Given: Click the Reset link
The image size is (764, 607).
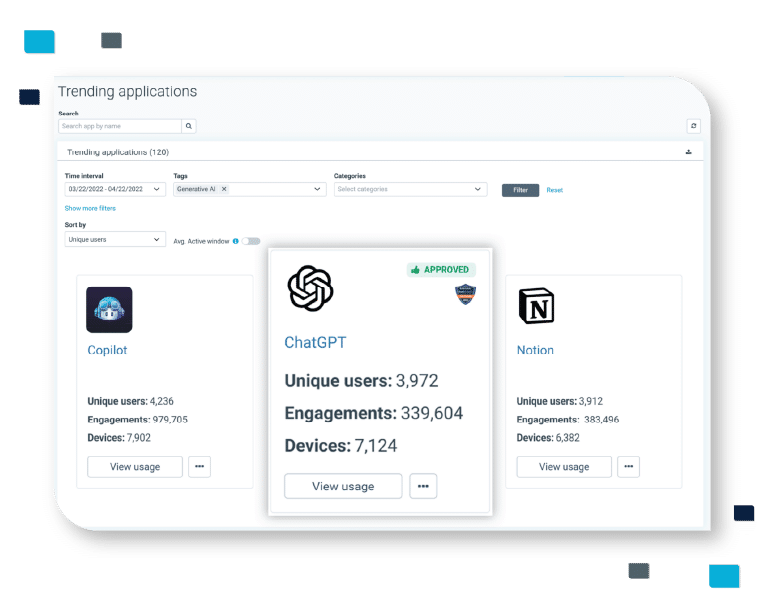Looking at the screenshot, I should pos(554,190).
